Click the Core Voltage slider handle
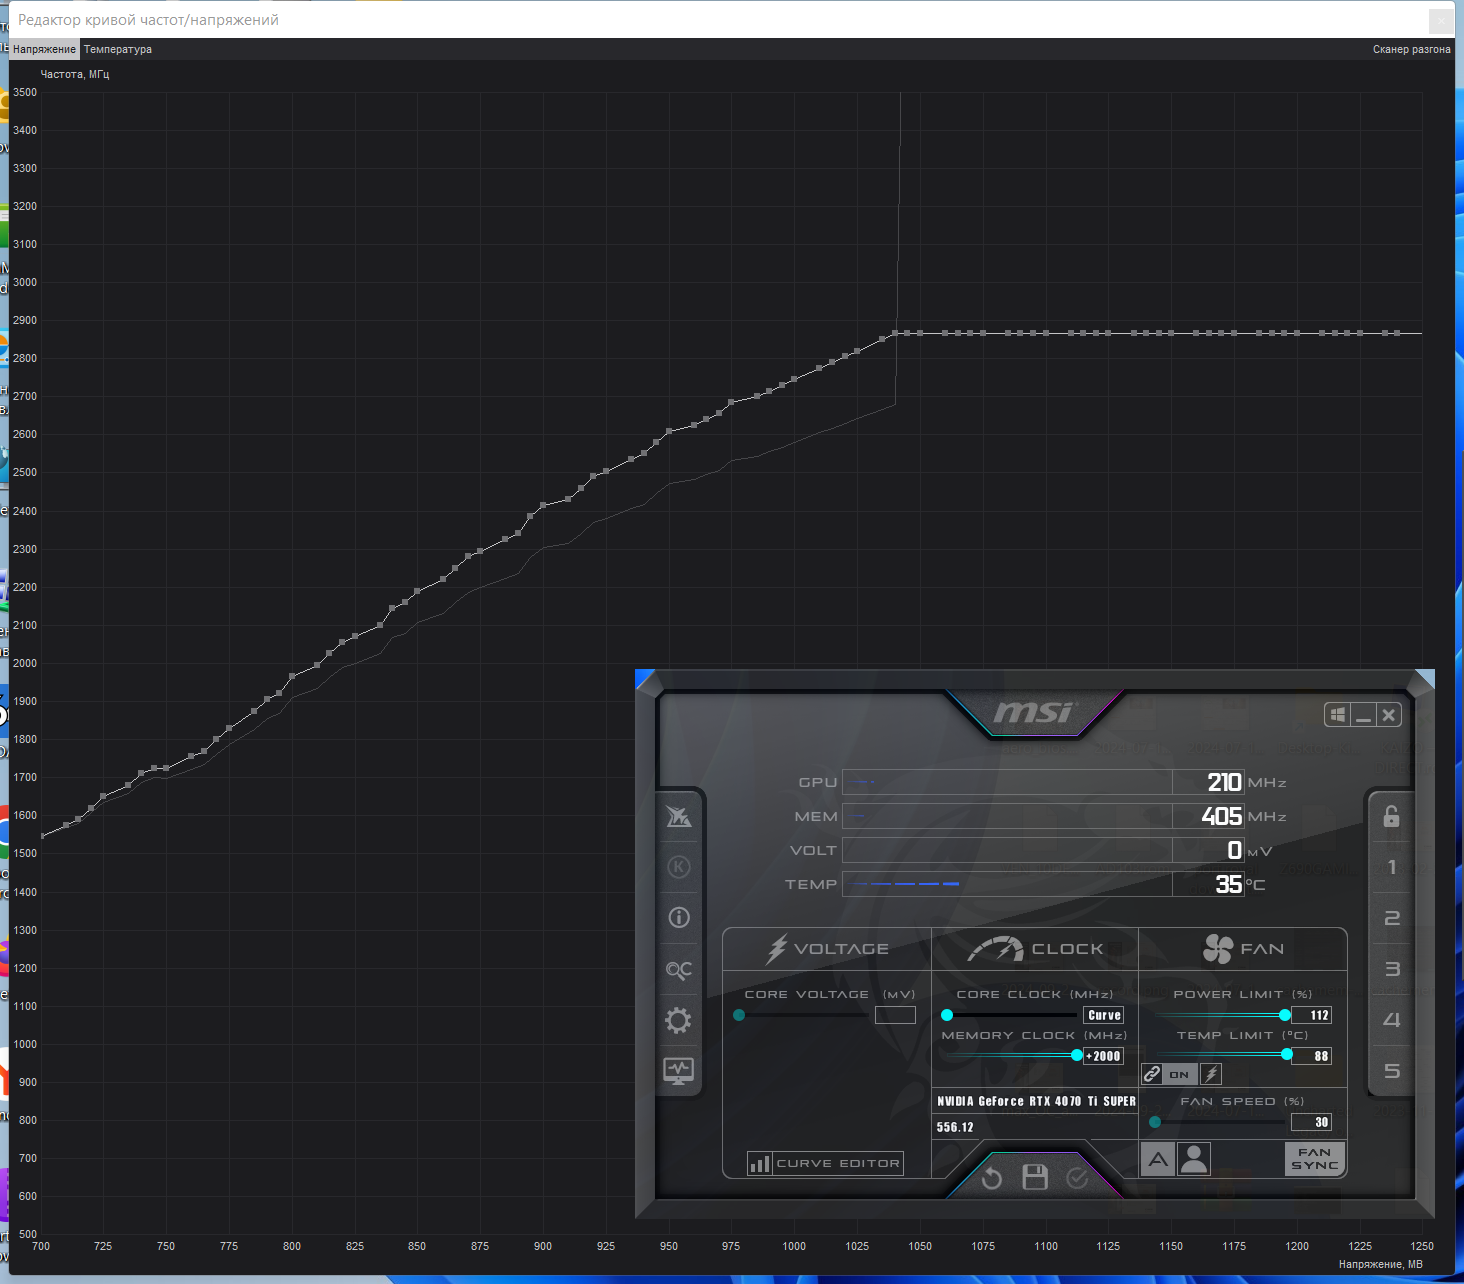The height and width of the screenshot is (1284, 1464). tap(739, 1015)
